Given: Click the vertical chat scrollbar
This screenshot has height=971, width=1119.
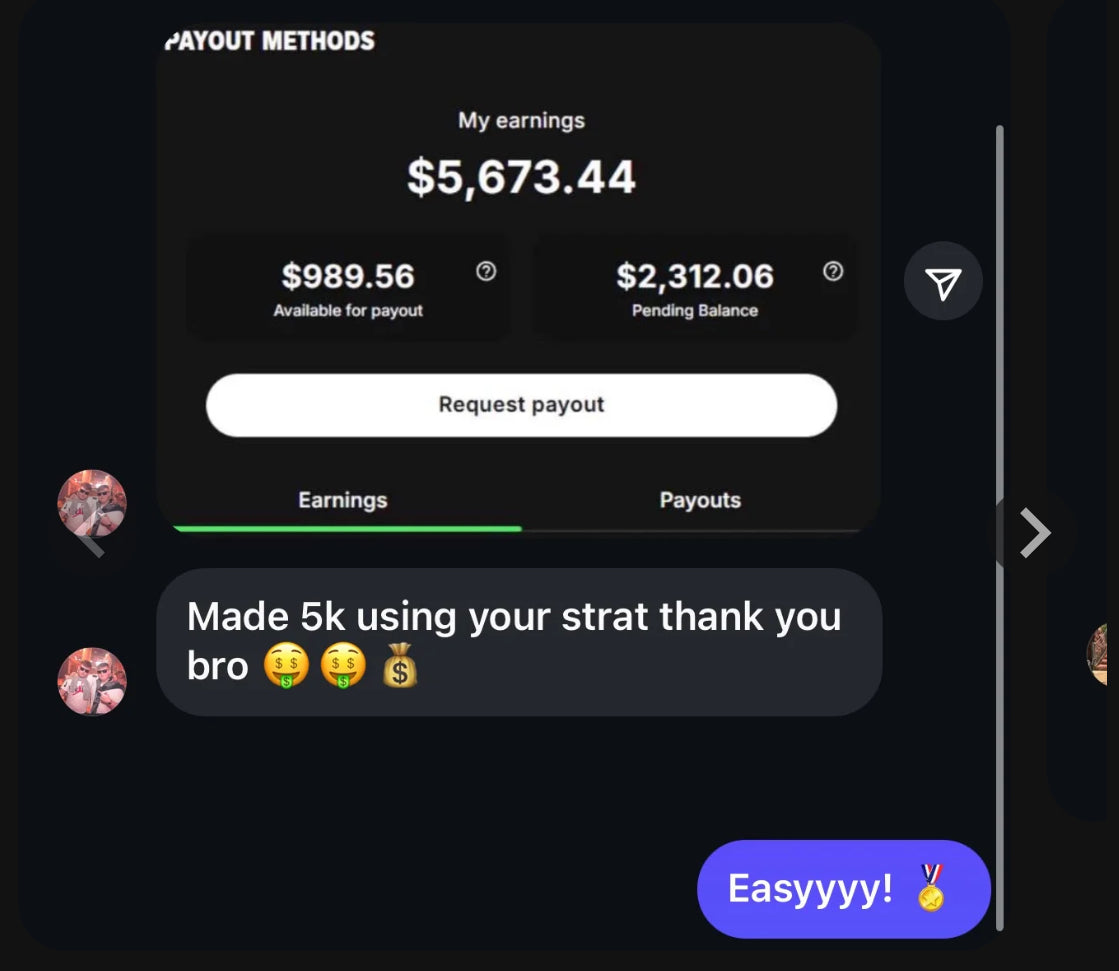Looking at the screenshot, I should [999, 528].
